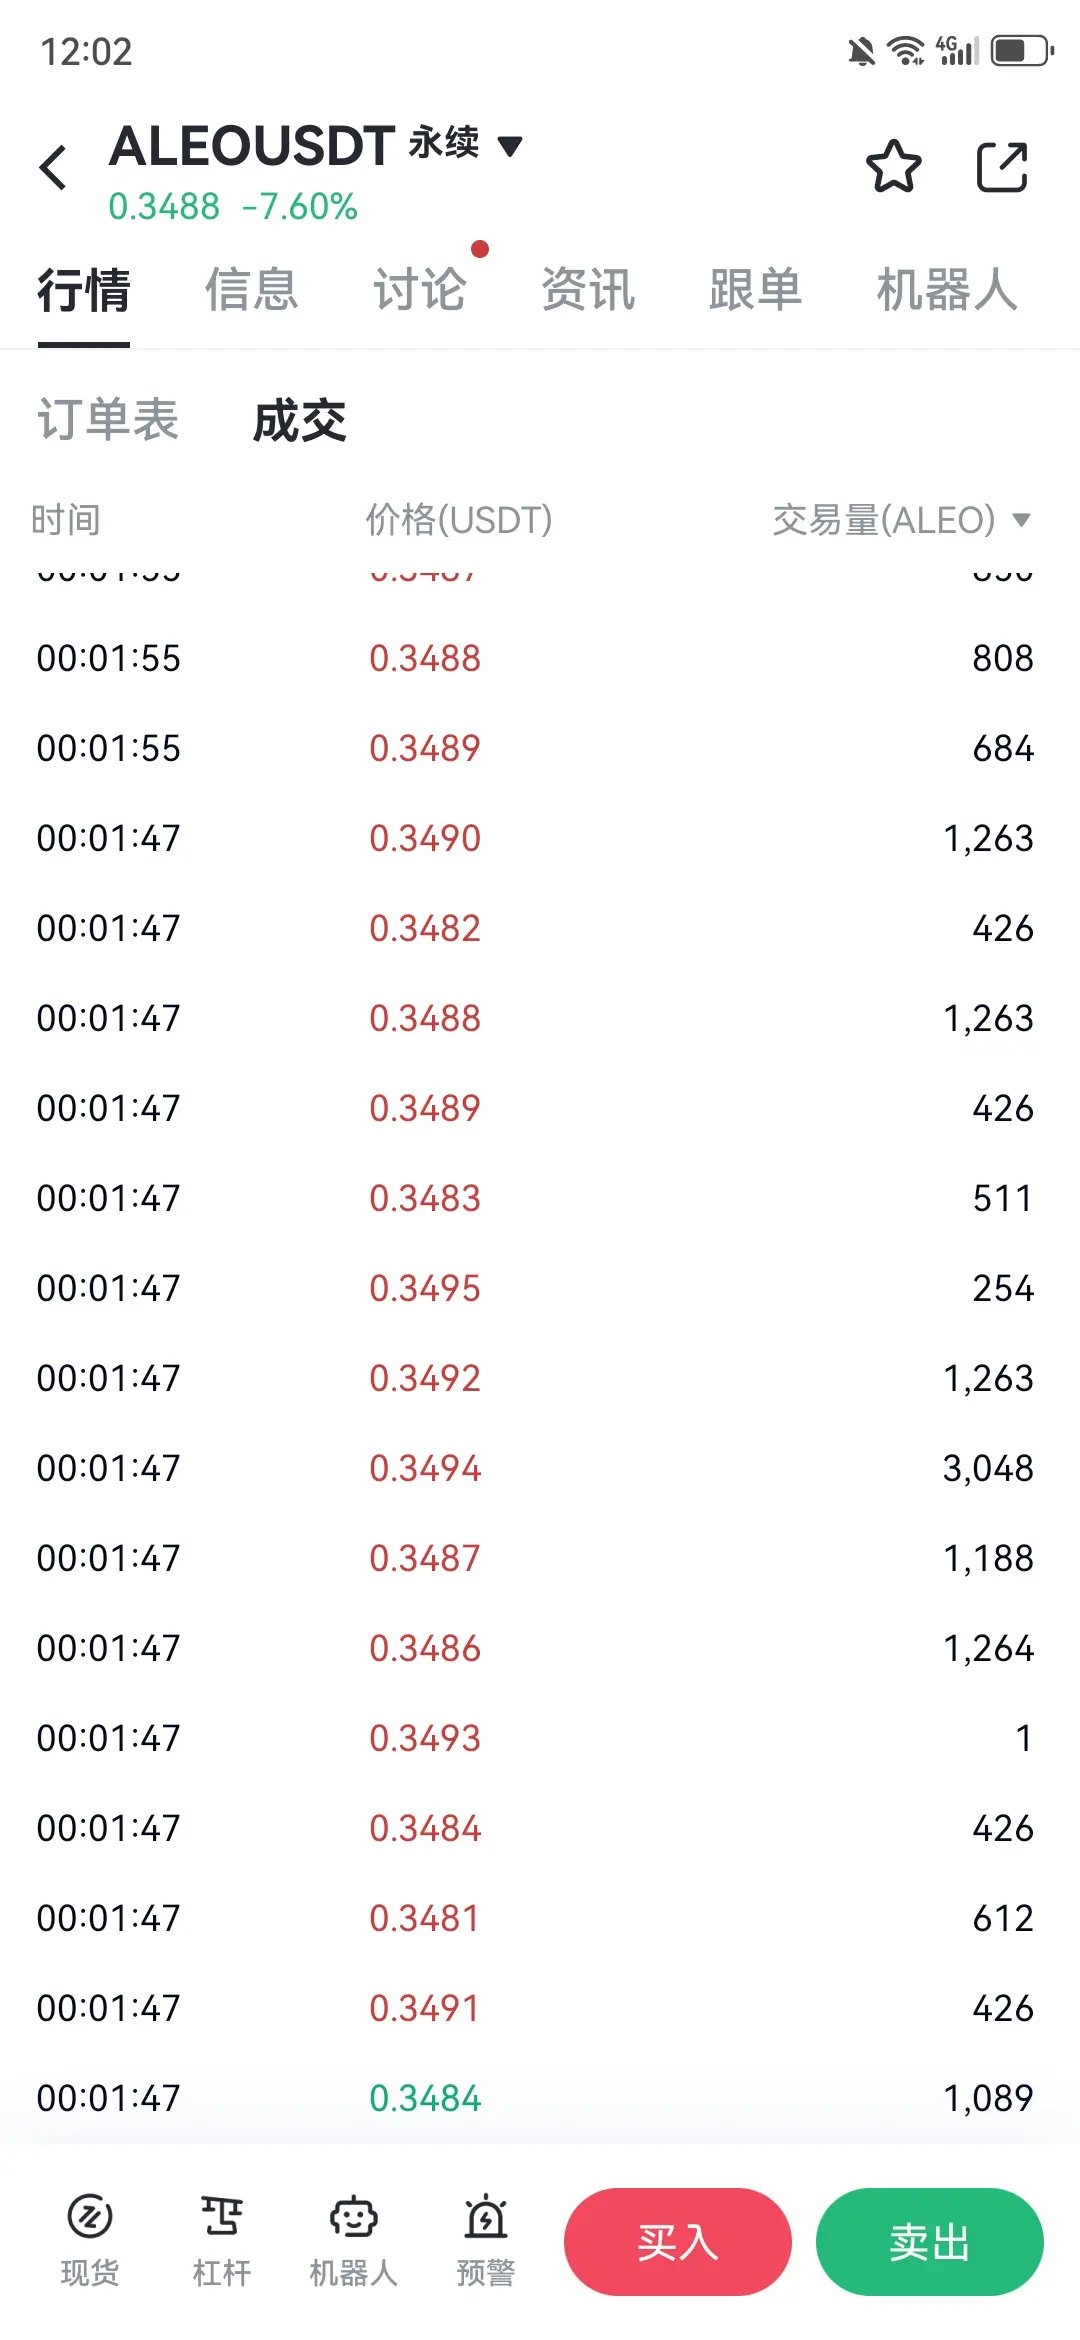The width and height of the screenshot is (1080, 2340).
Task: Switch to the 订单表 order book view
Action: click(108, 420)
